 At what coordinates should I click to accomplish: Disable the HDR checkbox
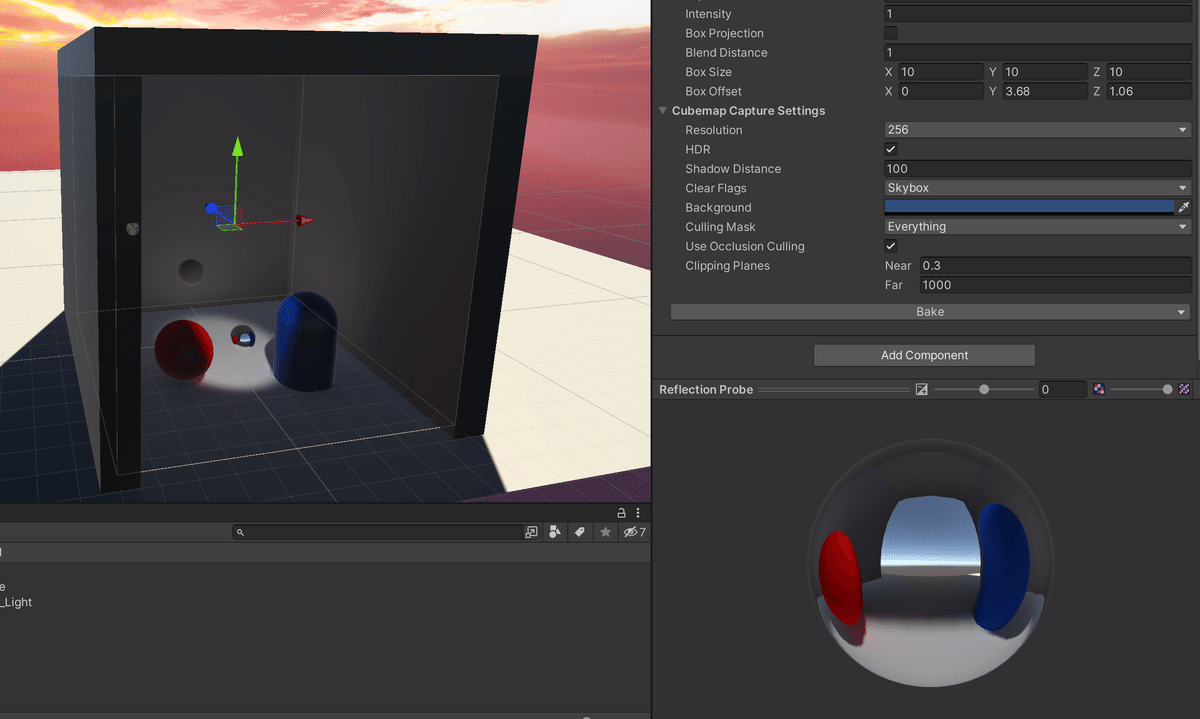(889, 148)
